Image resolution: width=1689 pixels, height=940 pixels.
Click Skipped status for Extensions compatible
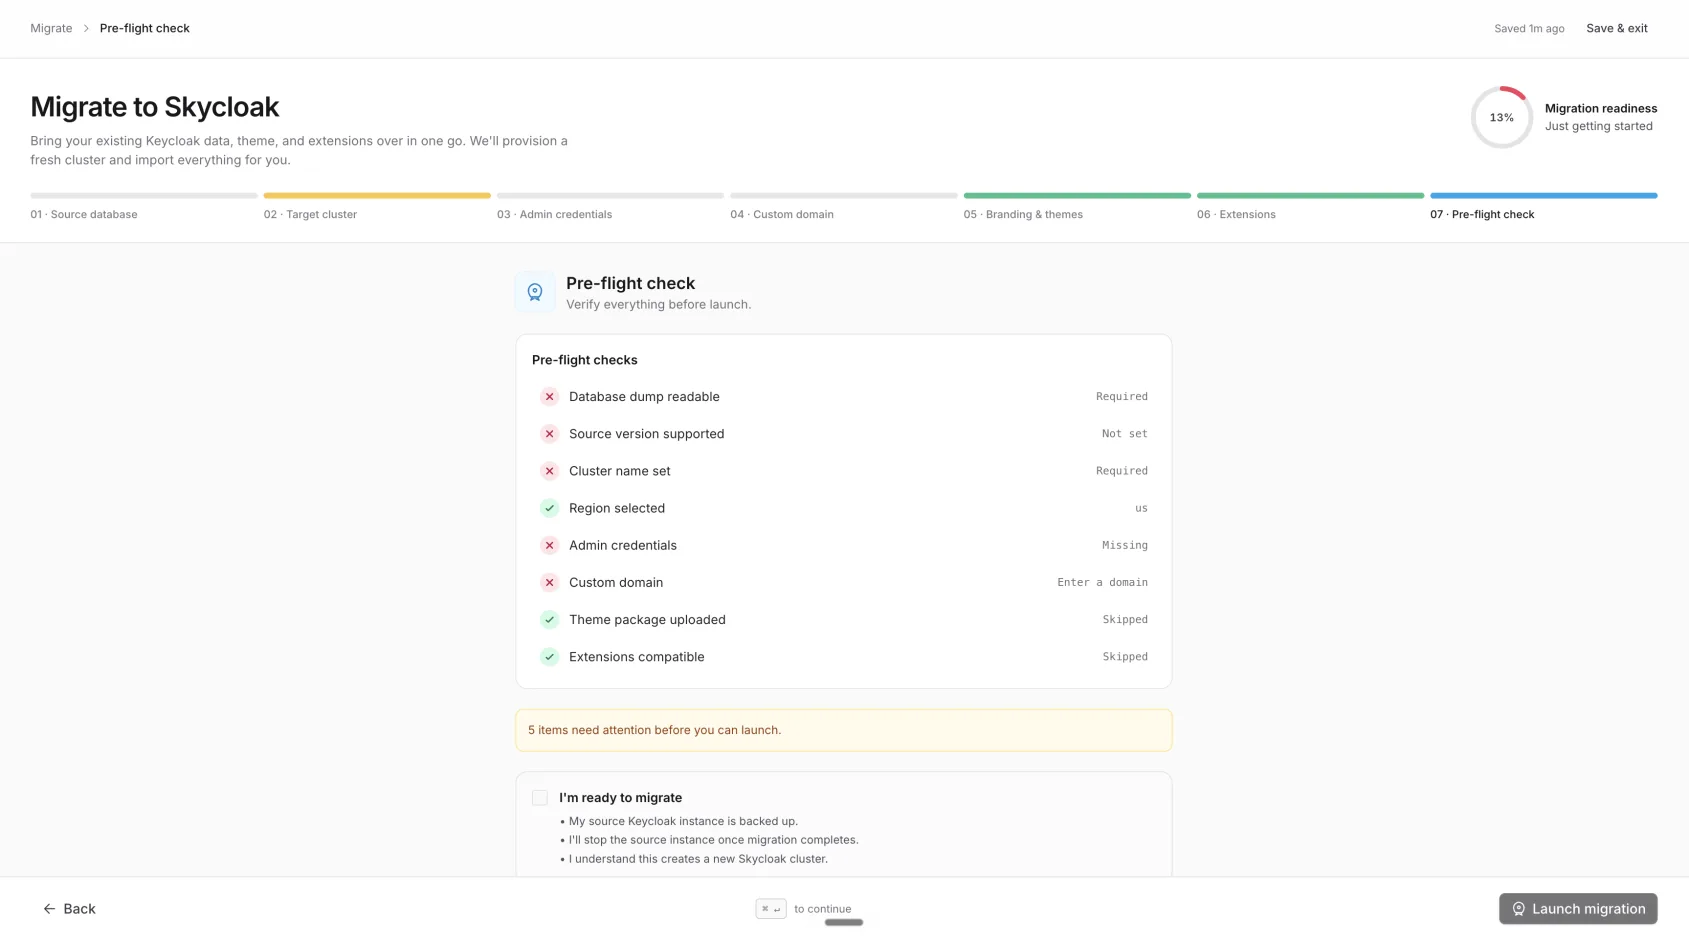pyautogui.click(x=1125, y=657)
